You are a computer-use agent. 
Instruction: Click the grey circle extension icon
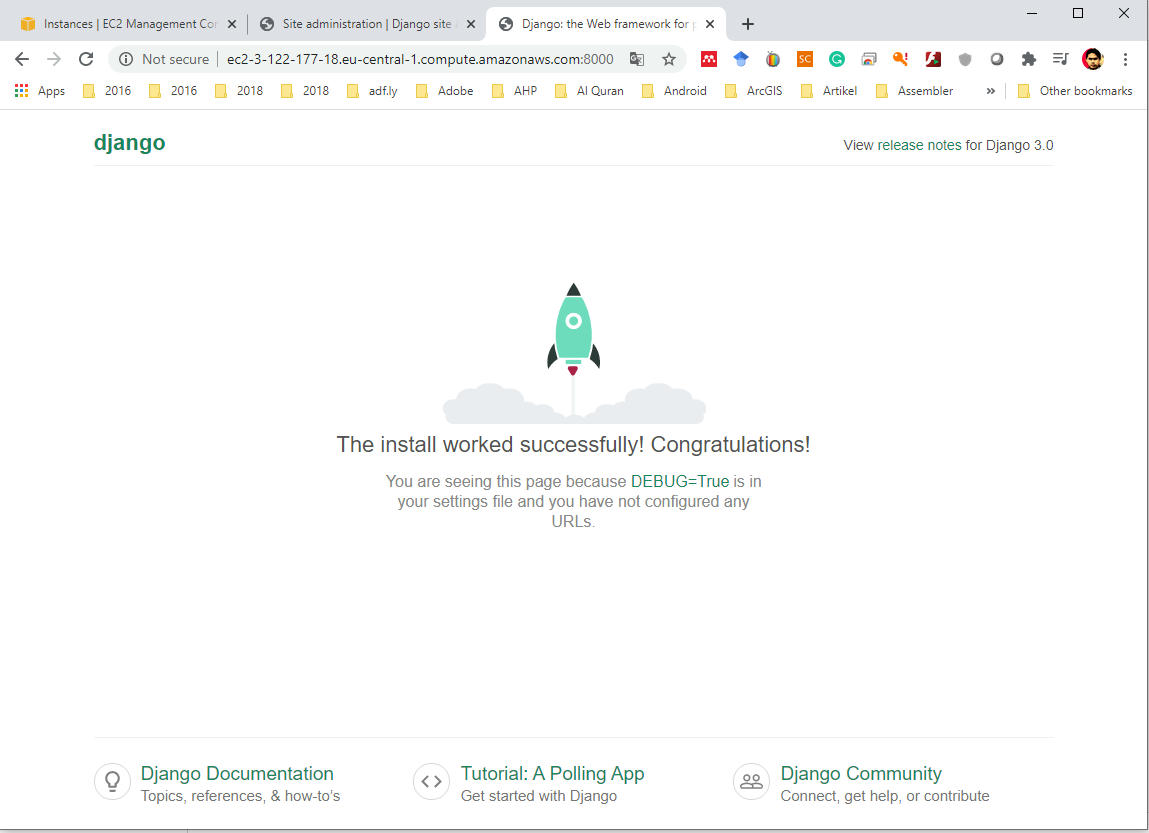pyautogui.click(x=997, y=59)
